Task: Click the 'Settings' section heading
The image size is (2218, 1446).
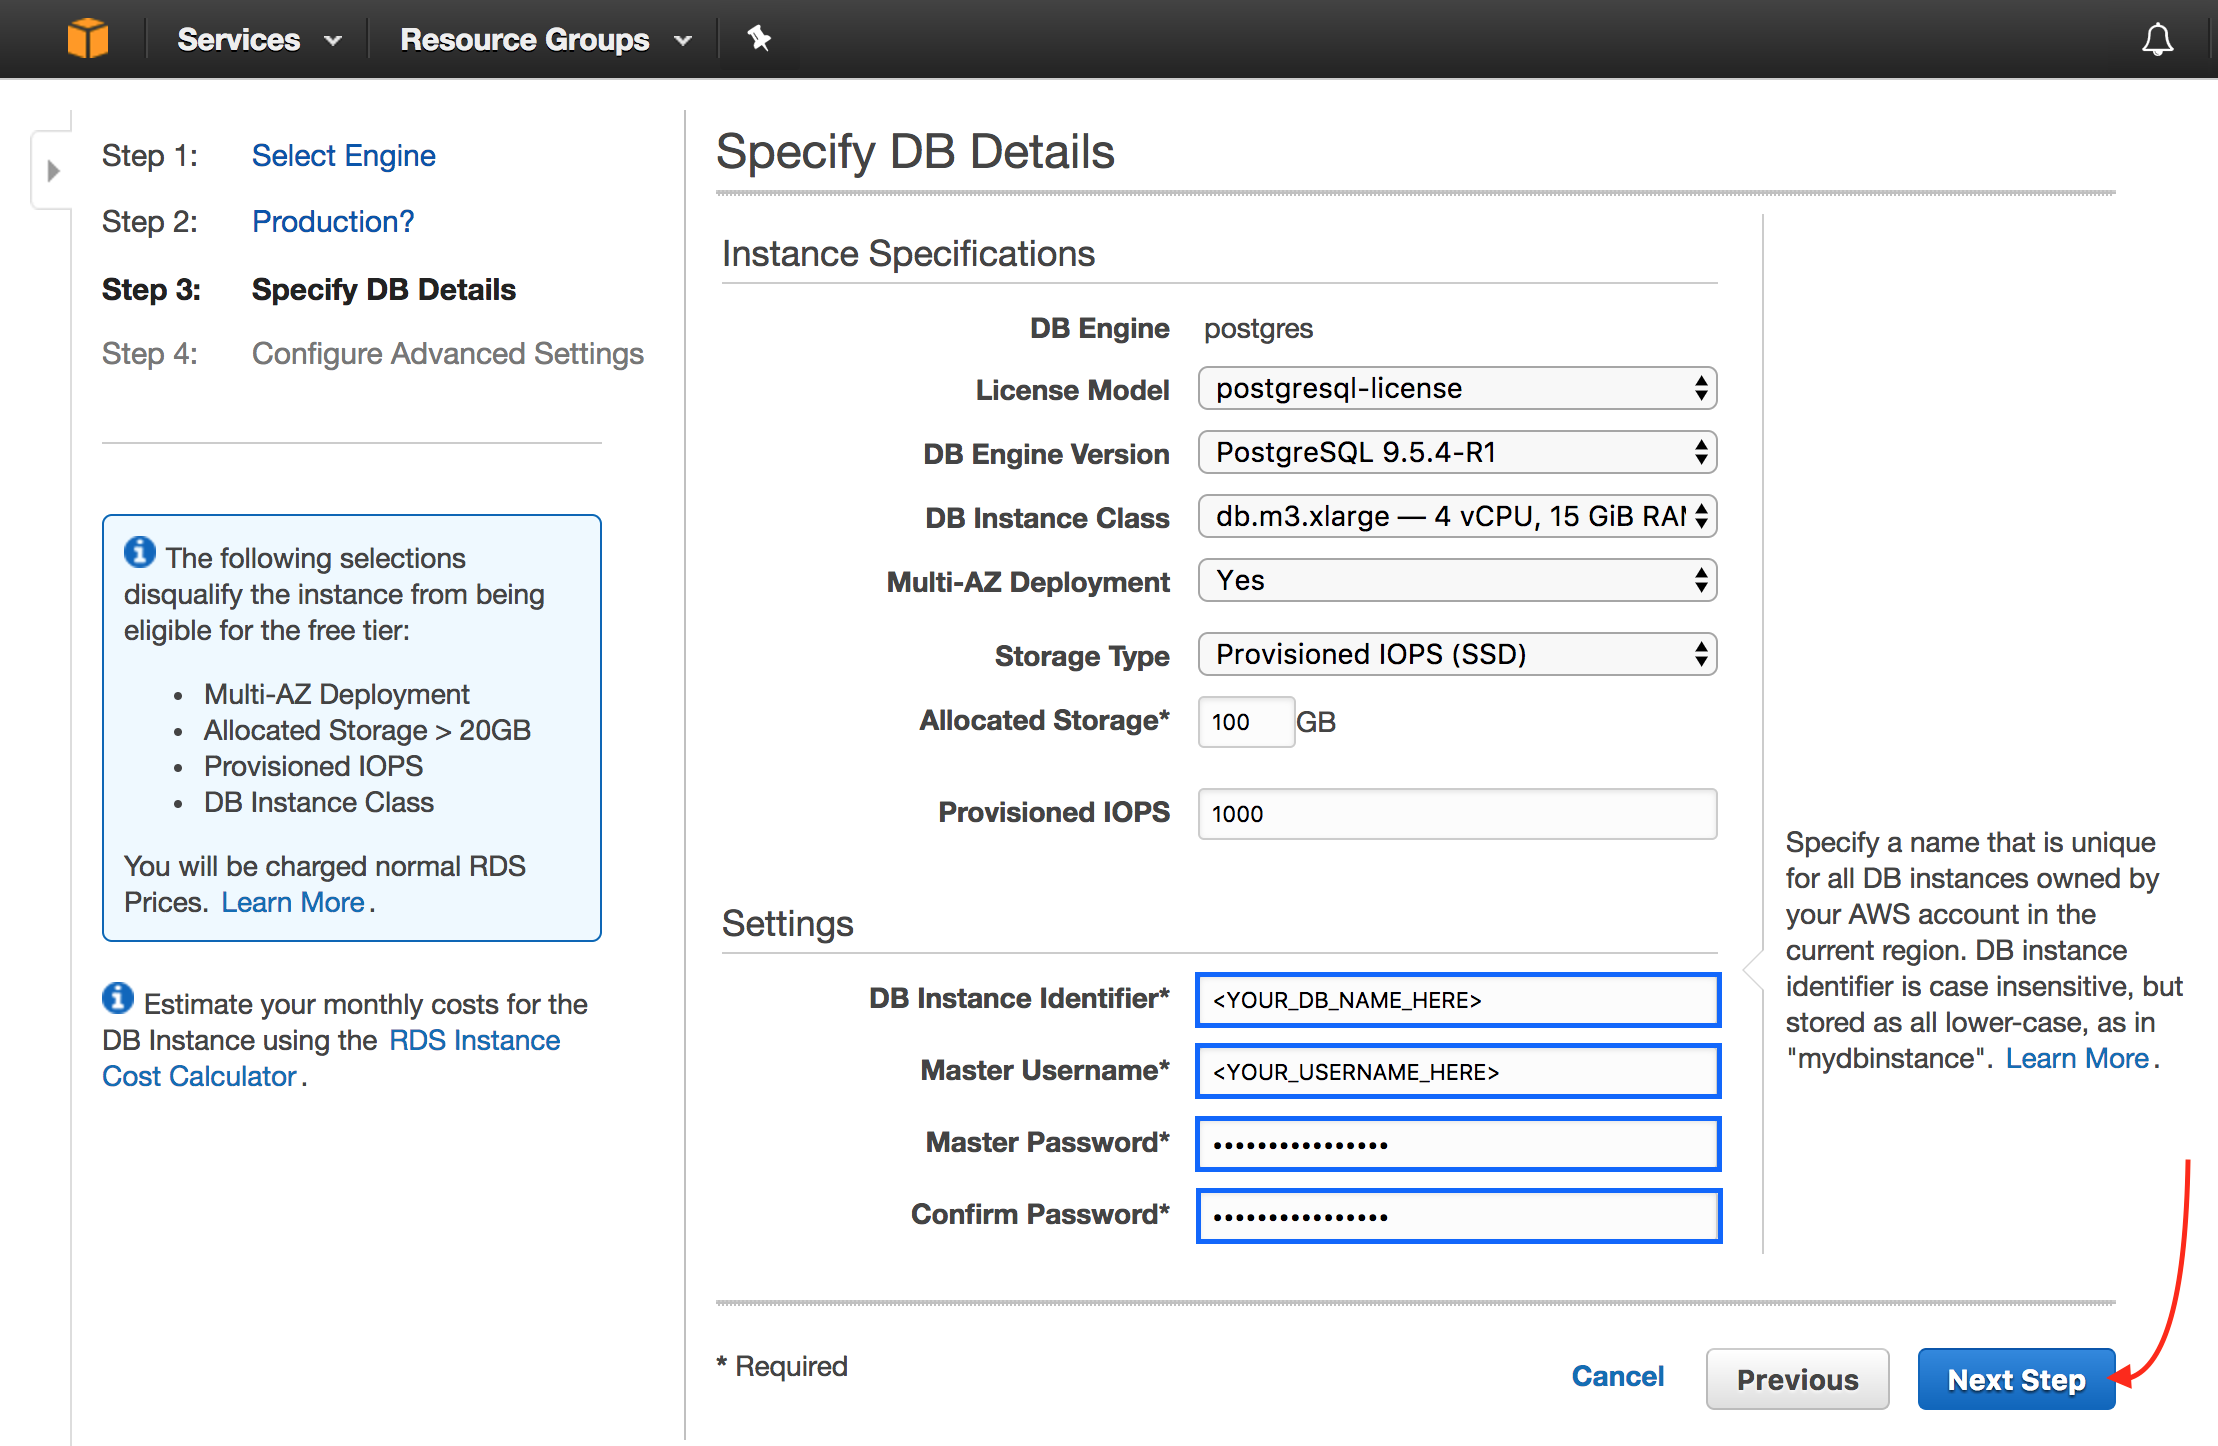Action: (788, 923)
